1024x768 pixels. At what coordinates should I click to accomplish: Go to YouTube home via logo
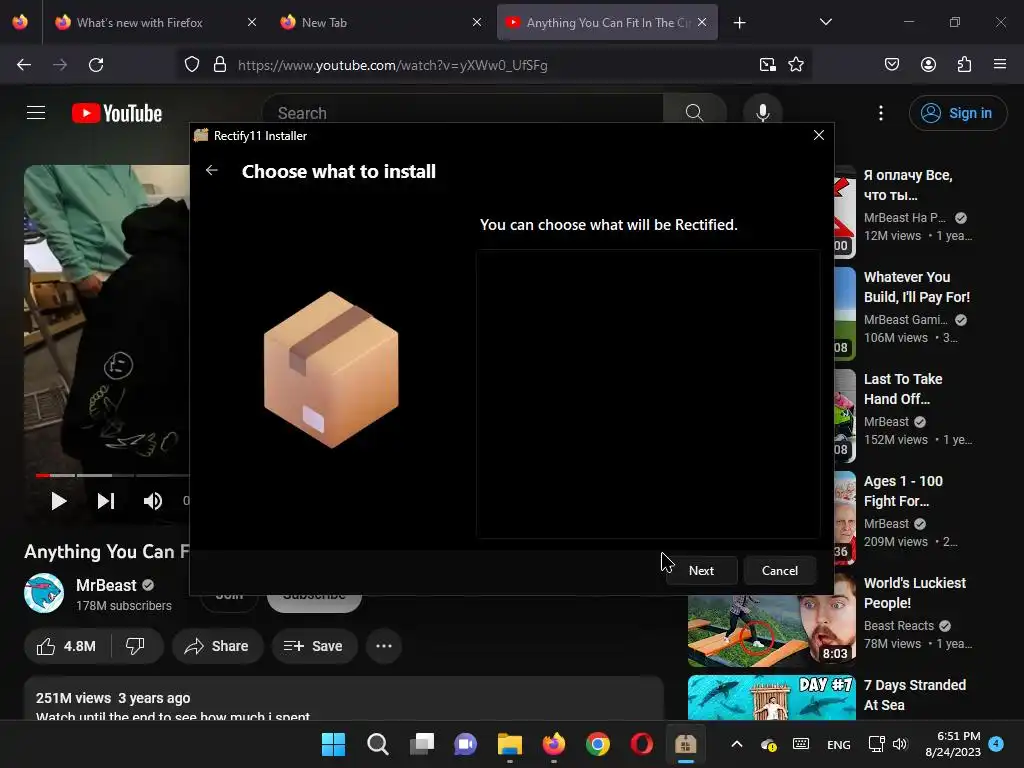pyautogui.click(x=117, y=113)
